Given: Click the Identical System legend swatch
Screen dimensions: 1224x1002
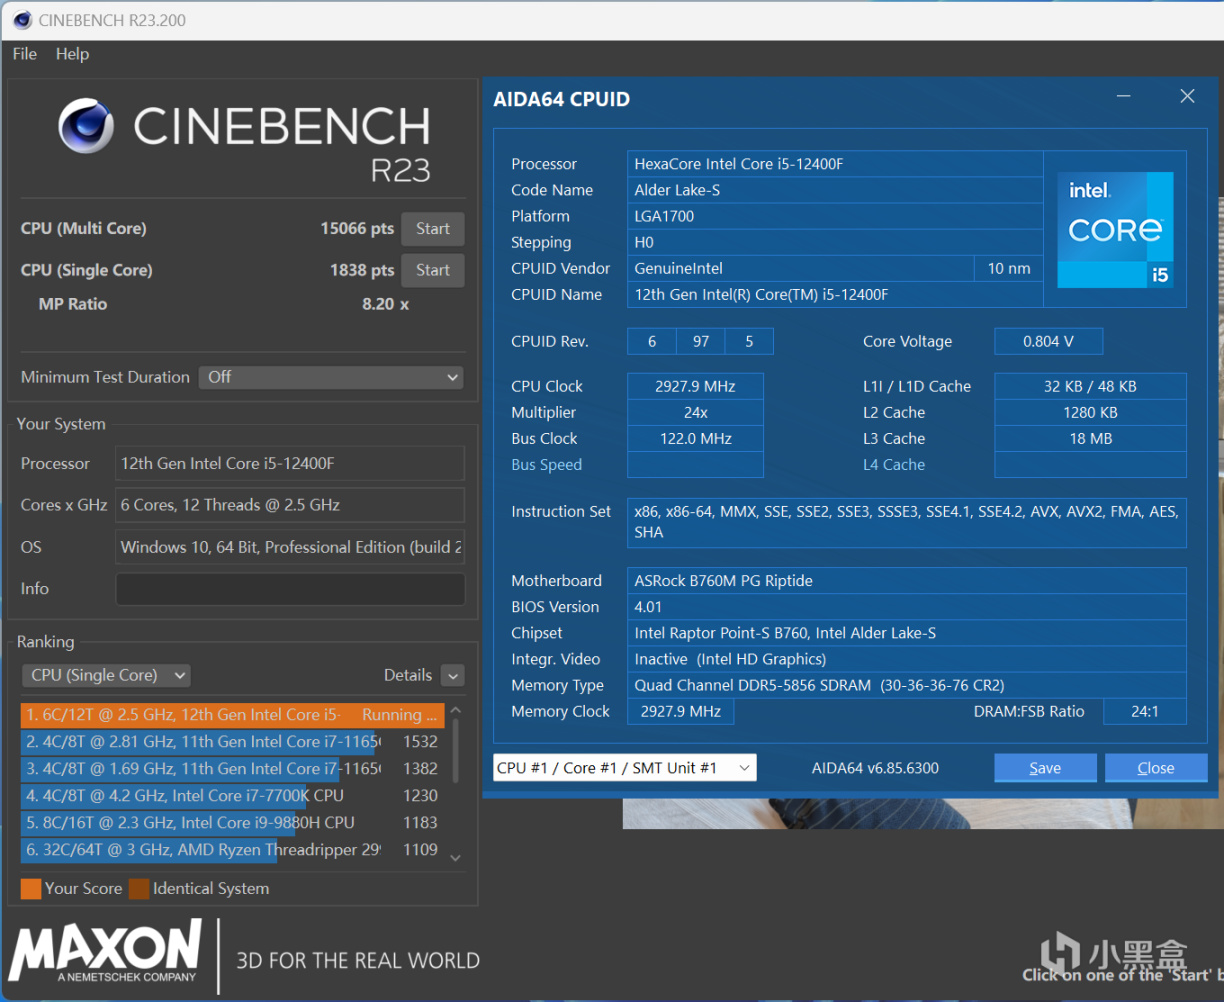Looking at the screenshot, I should 139,888.
